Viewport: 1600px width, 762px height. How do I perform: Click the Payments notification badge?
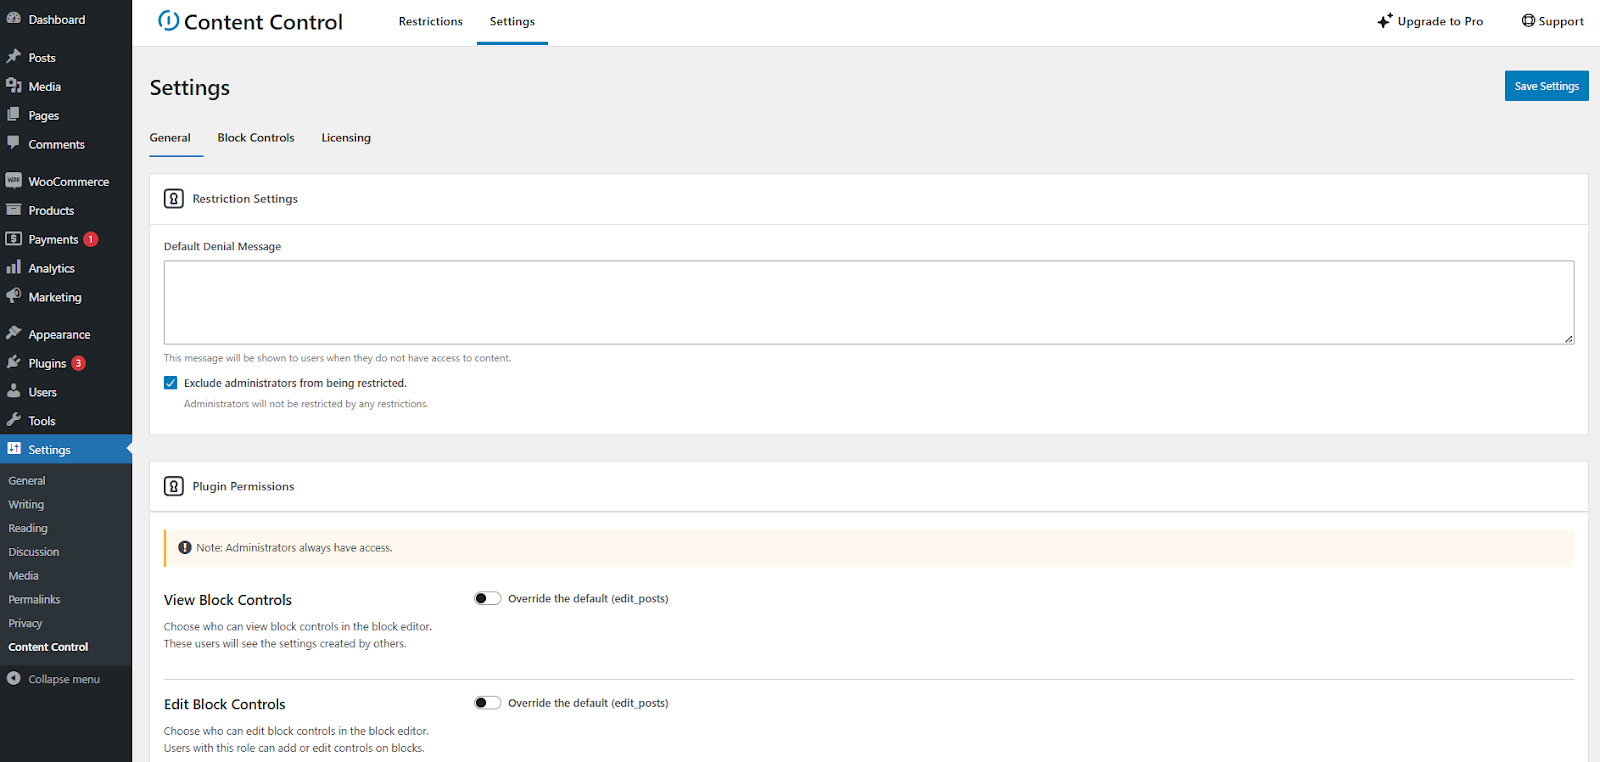pos(90,239)
